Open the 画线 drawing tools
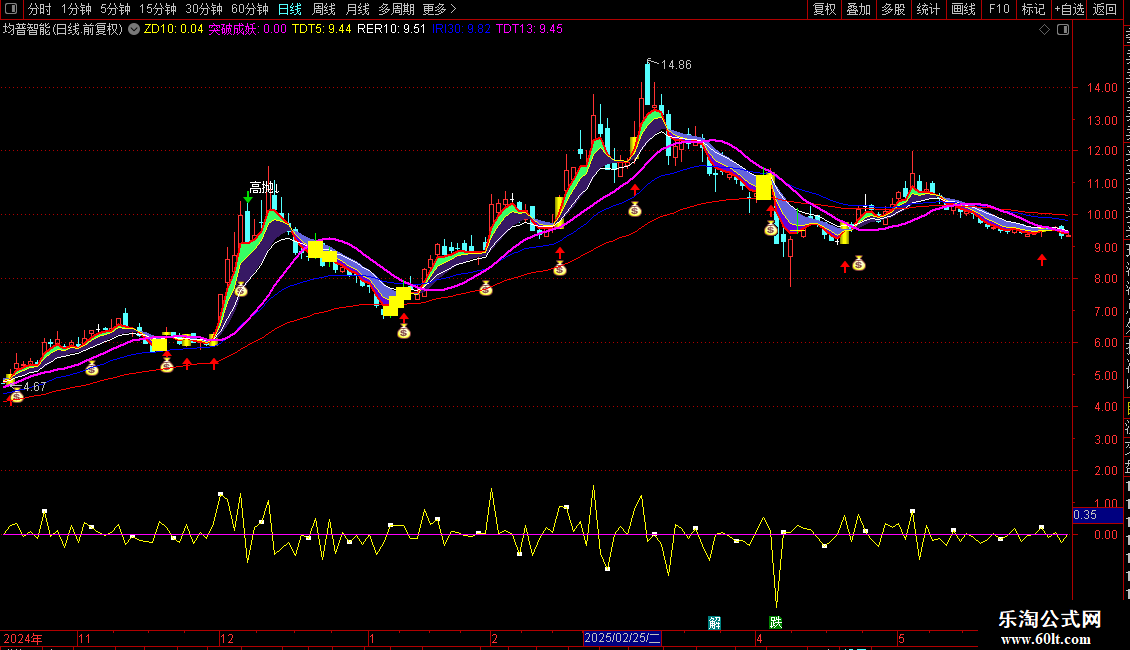 click(x=963, y=9)
